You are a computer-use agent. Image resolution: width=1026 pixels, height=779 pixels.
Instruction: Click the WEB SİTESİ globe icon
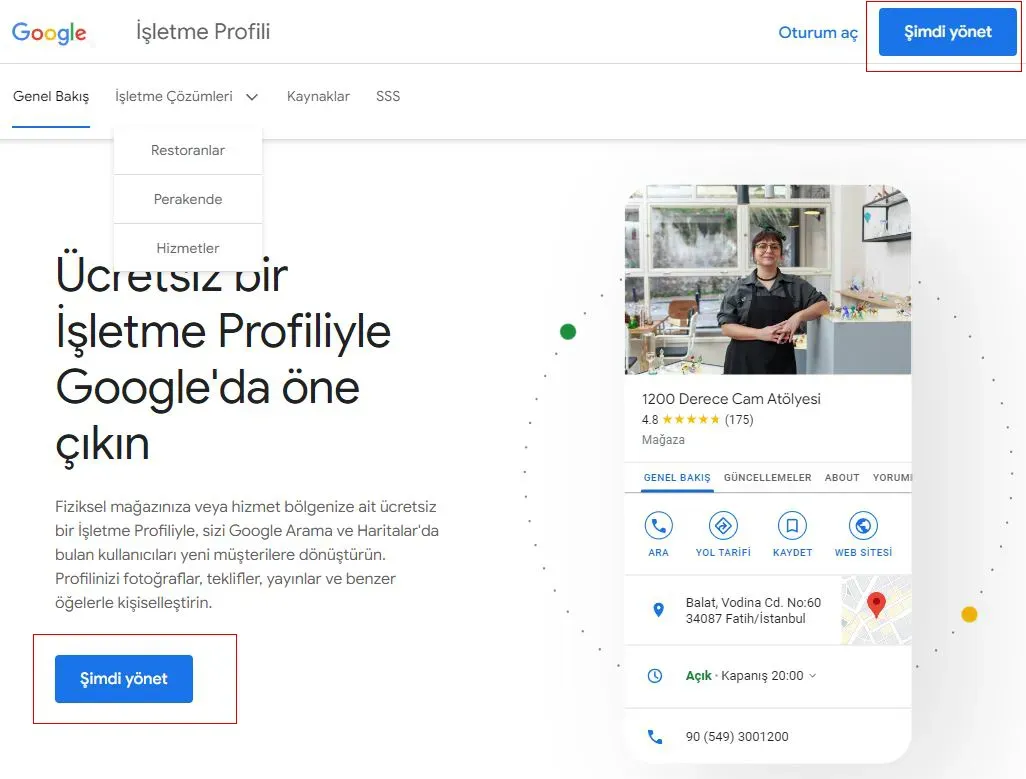coord(863,525)
